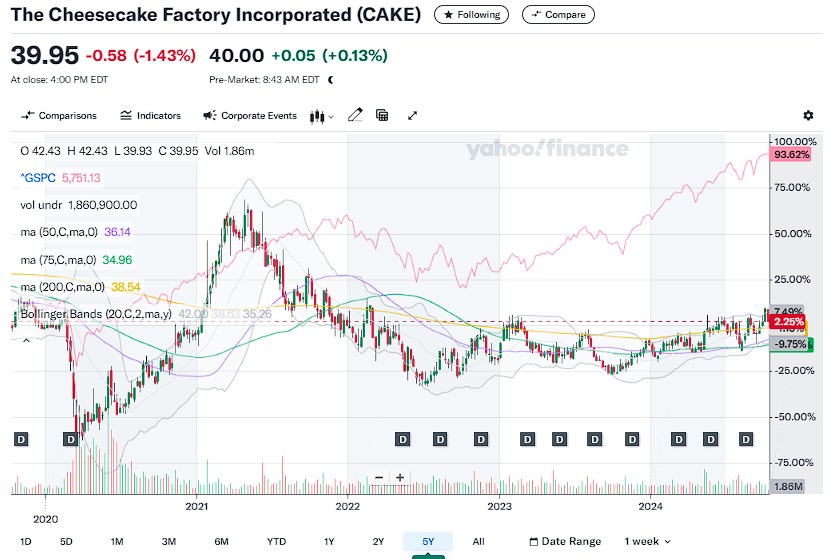Click the last dividend D marker of 2024
Image resolution: width=834 pixels, height=559 pixels.
coord(745,439)
